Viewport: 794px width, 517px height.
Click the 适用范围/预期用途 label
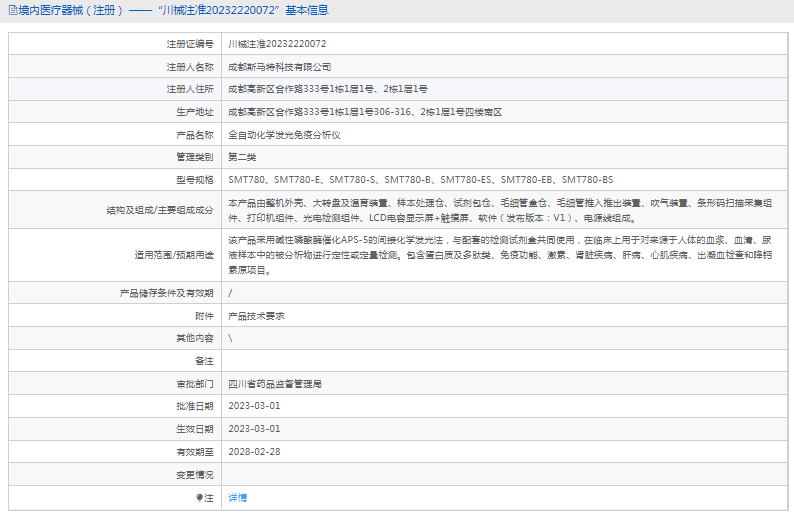[x=174, y=255]
